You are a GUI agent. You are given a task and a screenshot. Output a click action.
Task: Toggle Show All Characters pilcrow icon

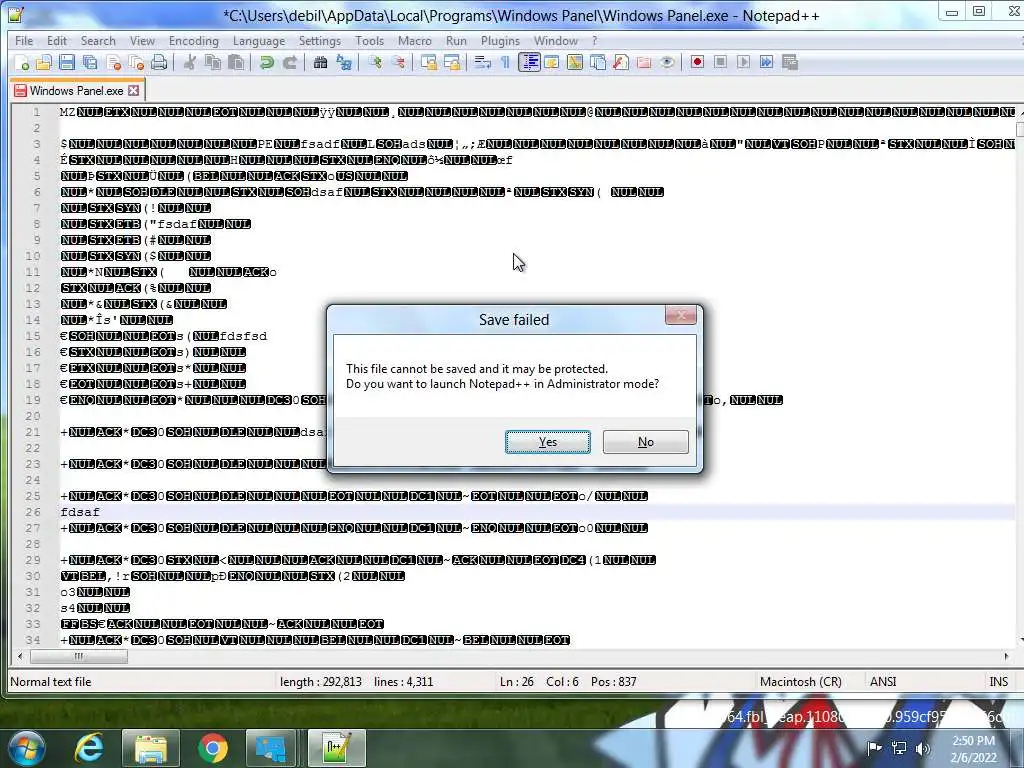pos(505,63)
